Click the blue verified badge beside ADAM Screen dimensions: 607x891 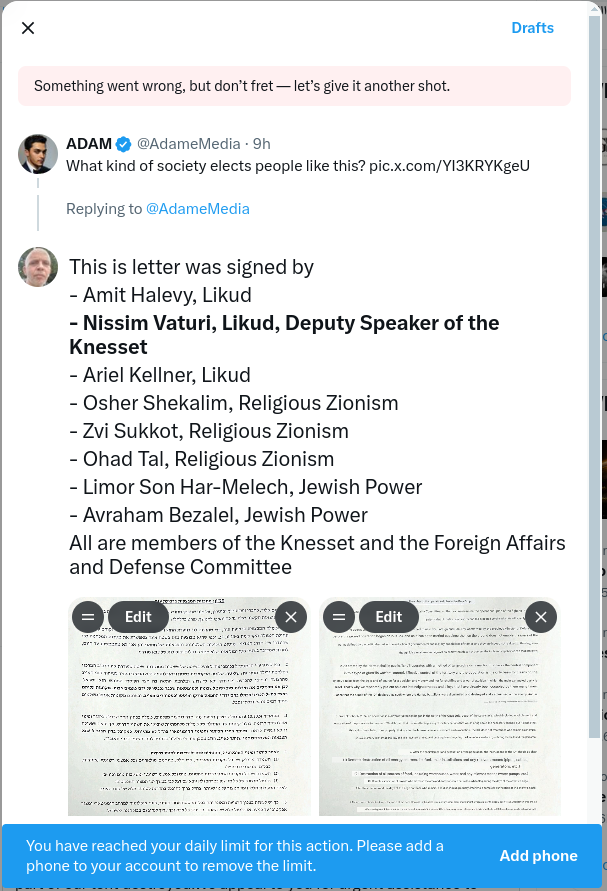(124, 144)
